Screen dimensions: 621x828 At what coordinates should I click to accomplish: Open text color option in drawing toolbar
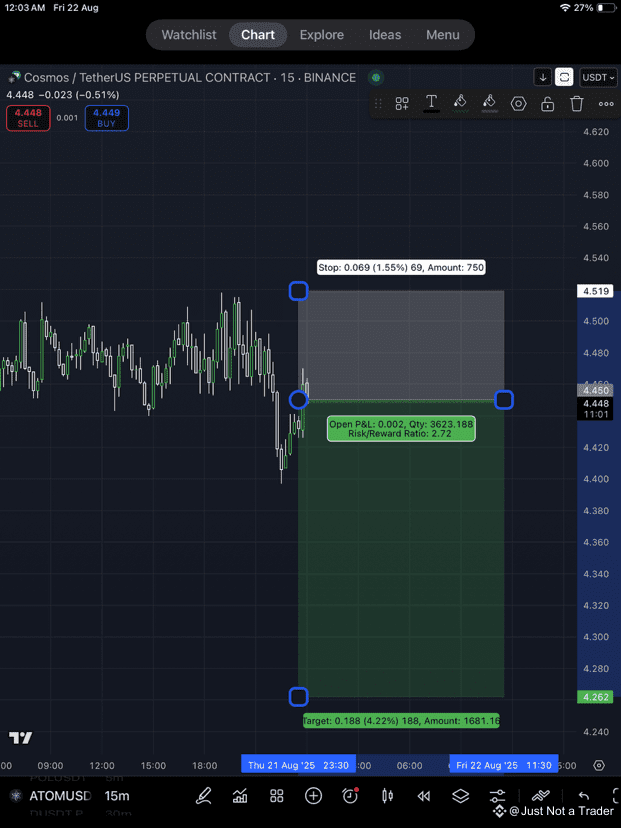[x=431, y=103]
